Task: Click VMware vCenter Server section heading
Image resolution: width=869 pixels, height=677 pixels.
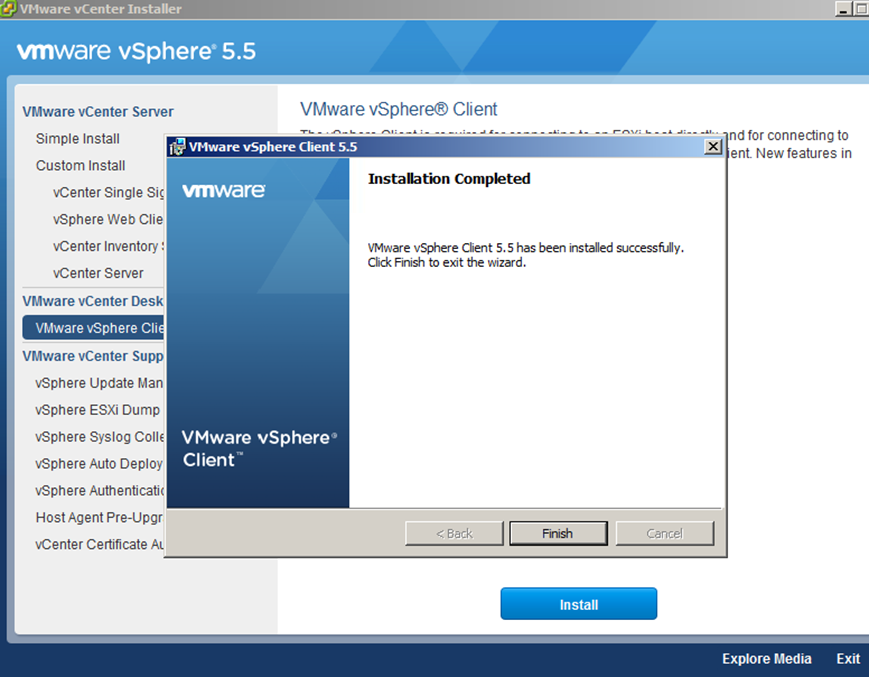Action: coord(98,112)
